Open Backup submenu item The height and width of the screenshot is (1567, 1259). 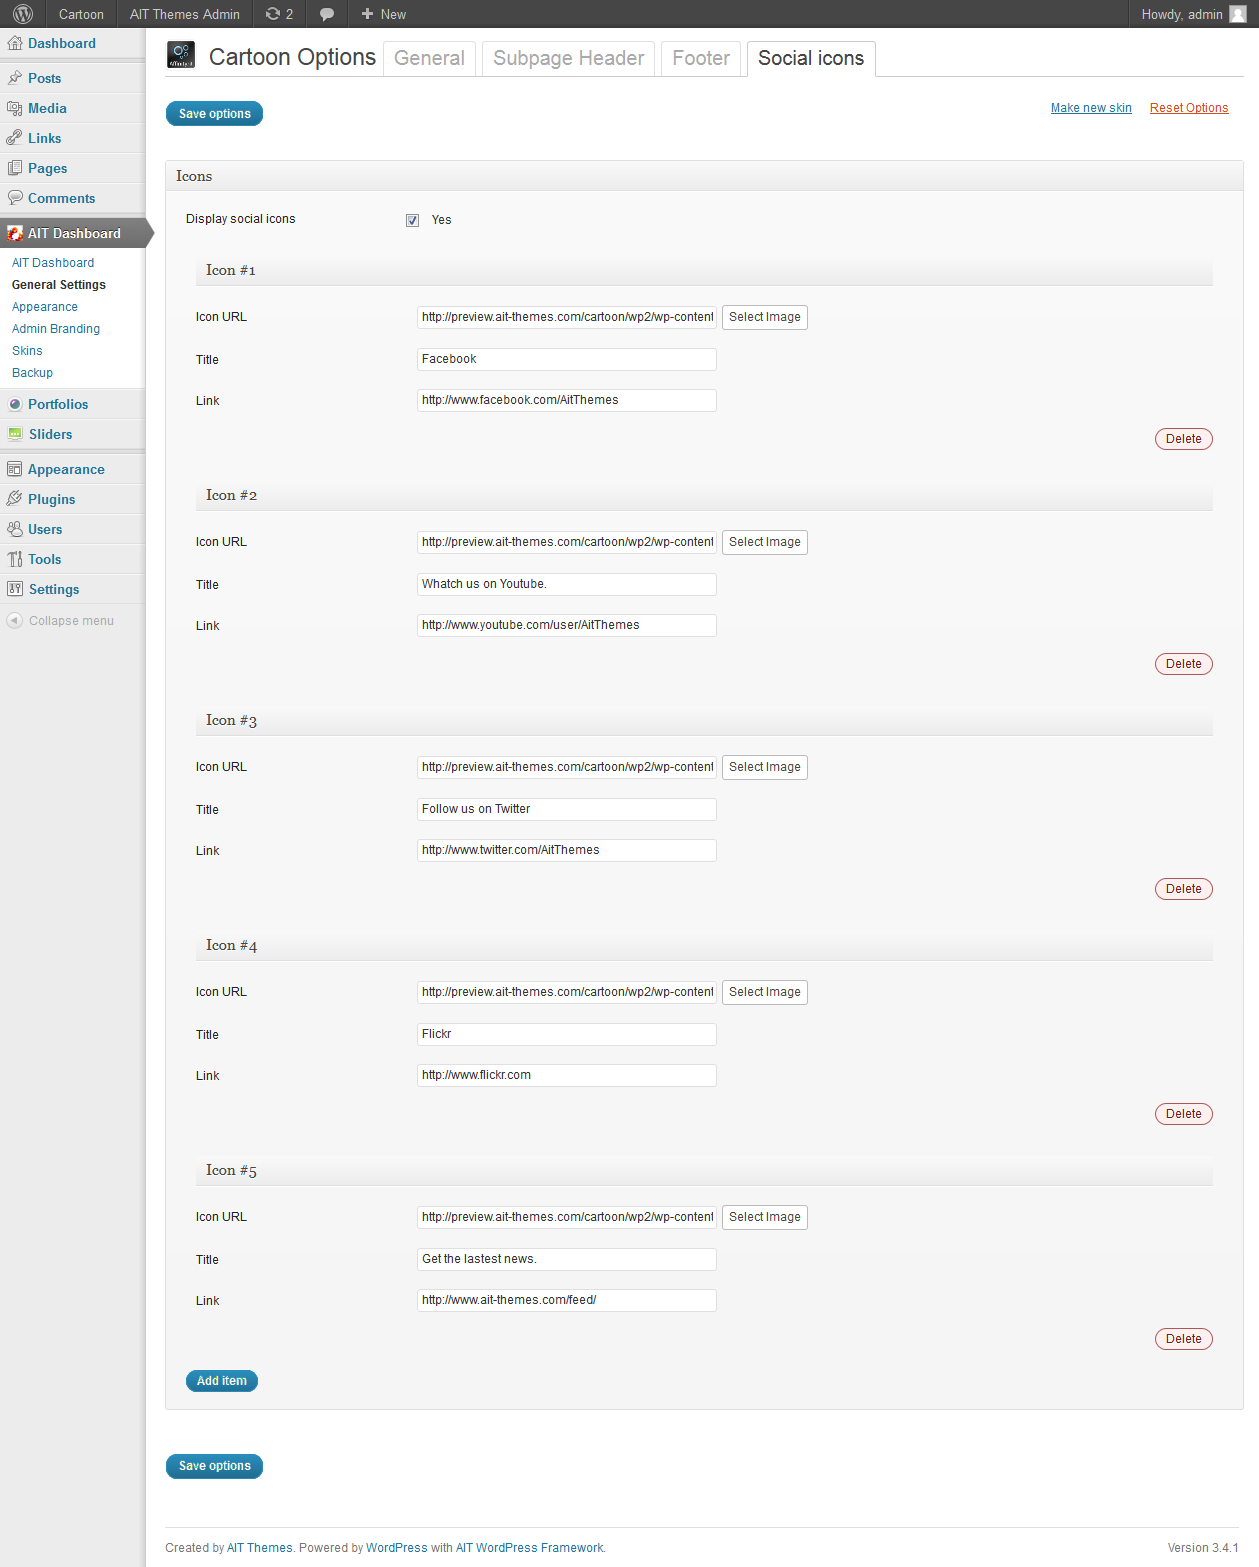(32, 373)
